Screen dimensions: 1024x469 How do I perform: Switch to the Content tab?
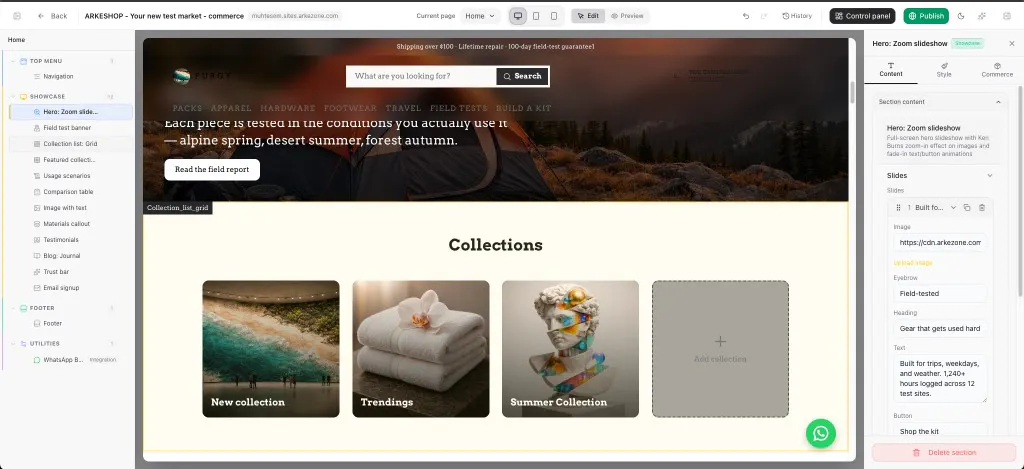point(891,70)
